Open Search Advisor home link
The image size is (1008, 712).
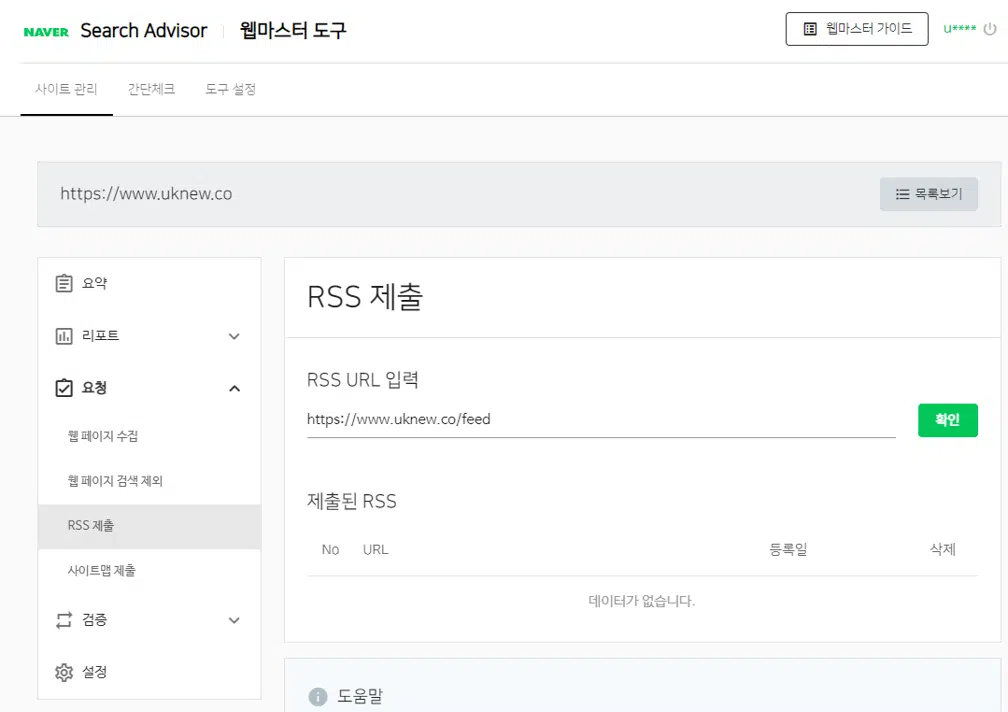click(143, 31)
